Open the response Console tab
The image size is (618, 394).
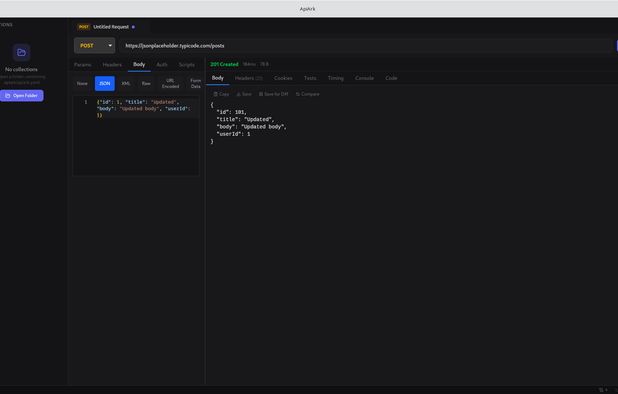point(365,78)
